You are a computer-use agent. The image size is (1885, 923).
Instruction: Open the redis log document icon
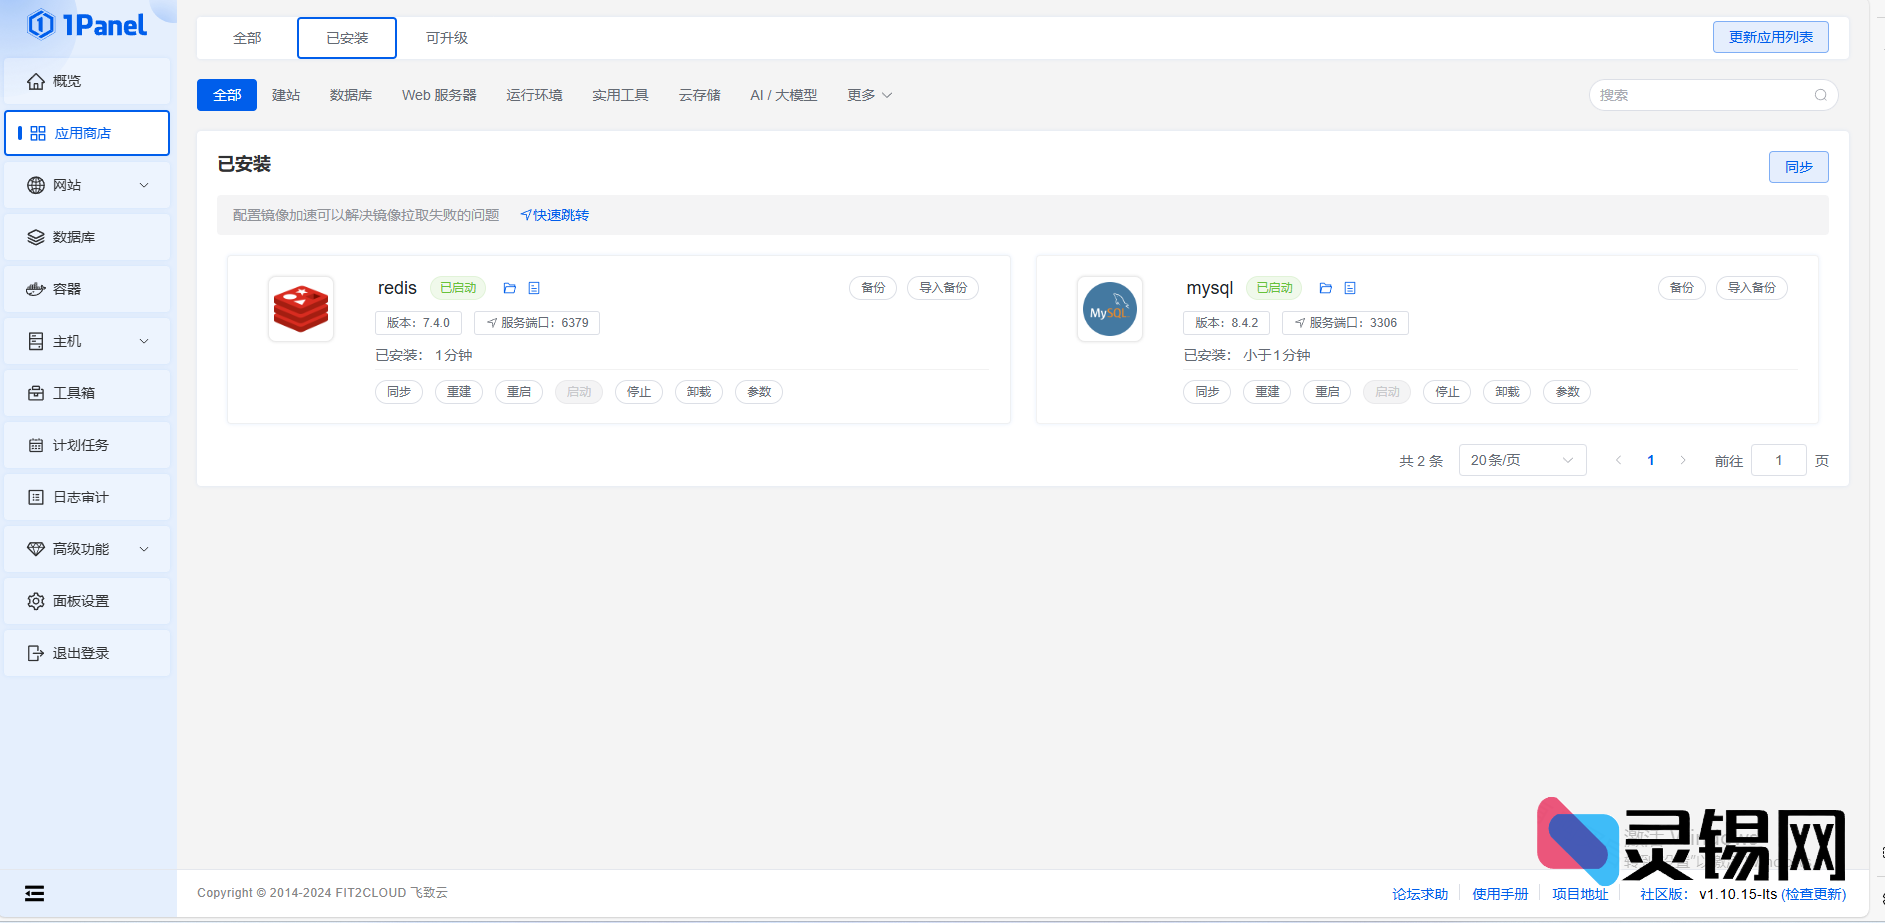coord(534,288)
